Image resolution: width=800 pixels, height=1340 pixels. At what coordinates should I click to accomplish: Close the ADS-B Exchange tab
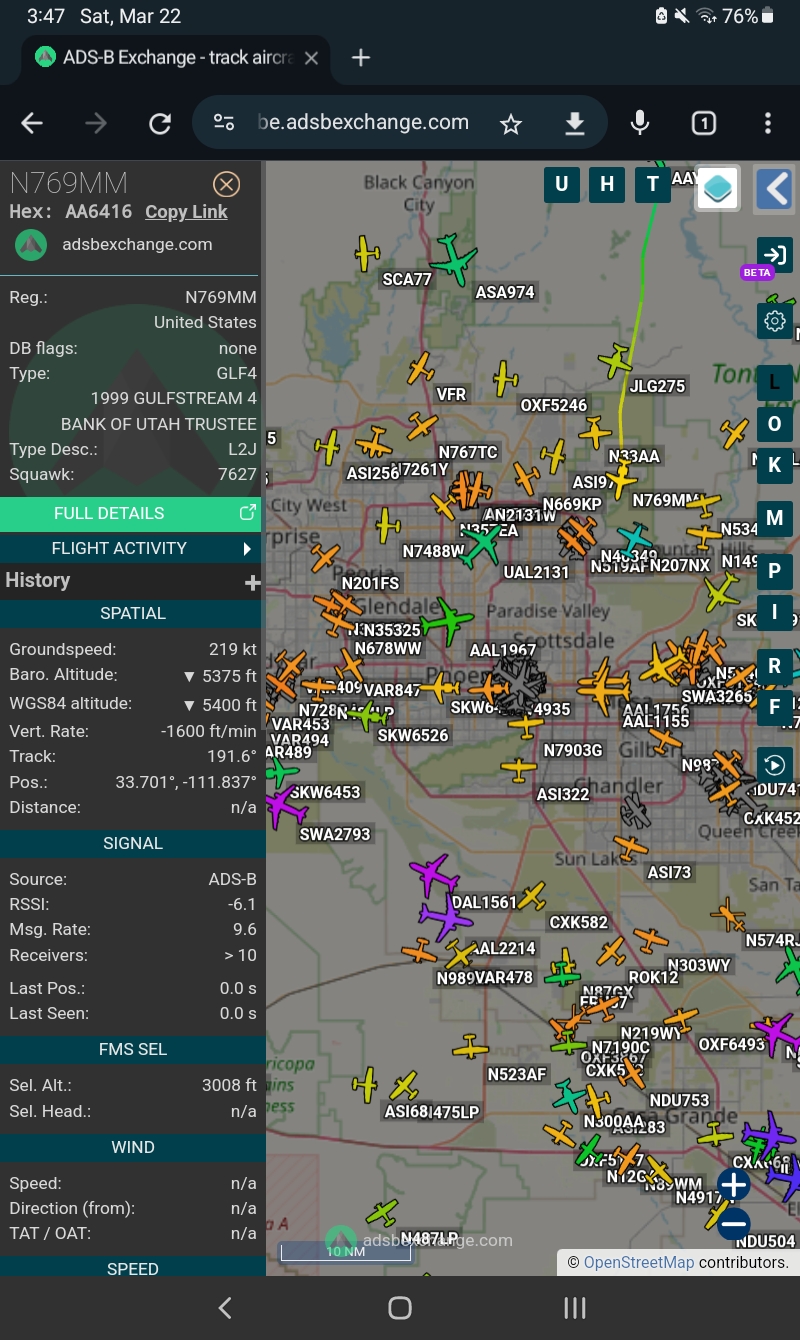[x=311, y=58]
